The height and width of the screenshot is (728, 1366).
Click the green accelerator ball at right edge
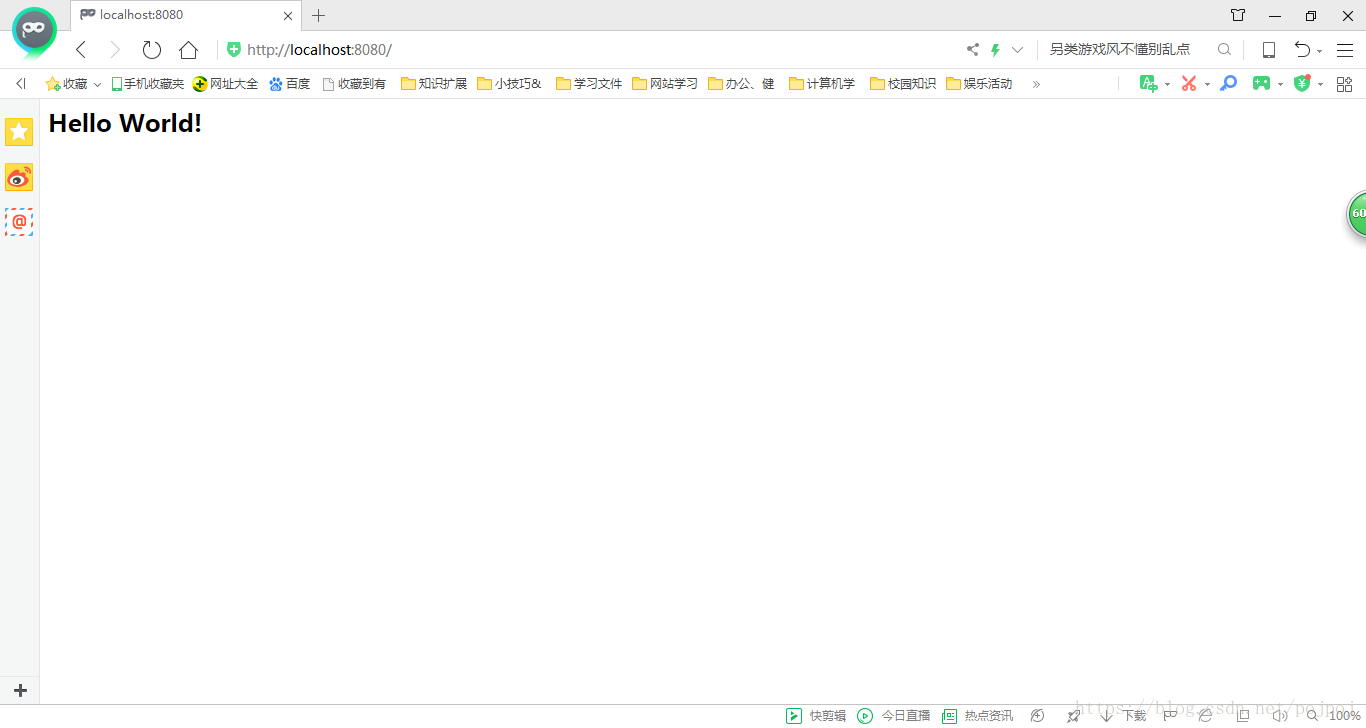click(1357, 214)
